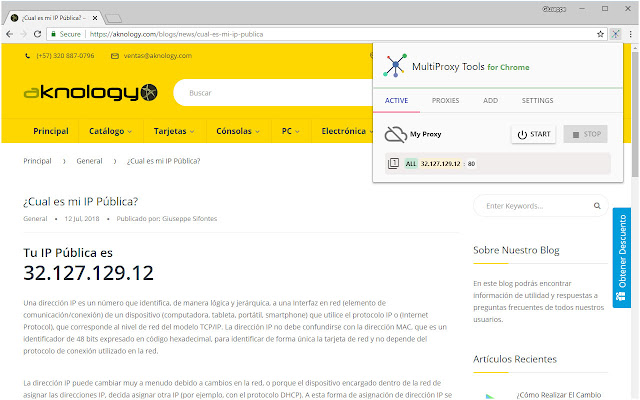Expand the Cónsolas dropdown menu

(x=238, y=131)
